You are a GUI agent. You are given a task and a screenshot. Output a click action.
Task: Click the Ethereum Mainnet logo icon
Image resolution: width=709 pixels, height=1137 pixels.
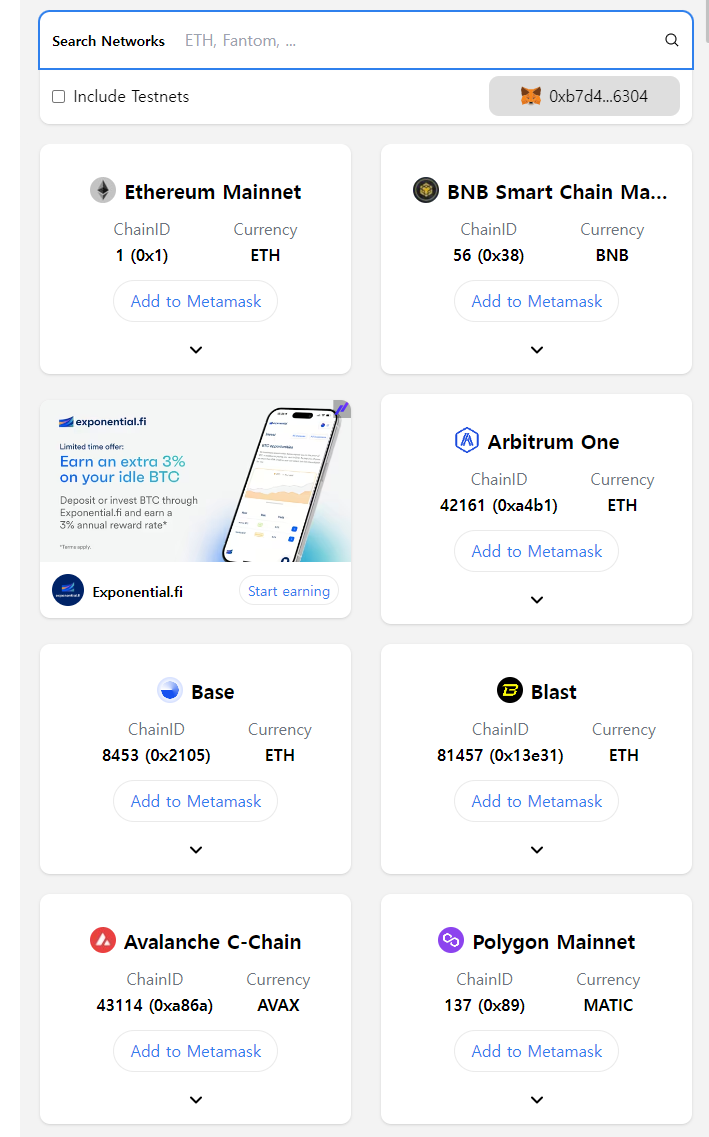pos(103,190)
